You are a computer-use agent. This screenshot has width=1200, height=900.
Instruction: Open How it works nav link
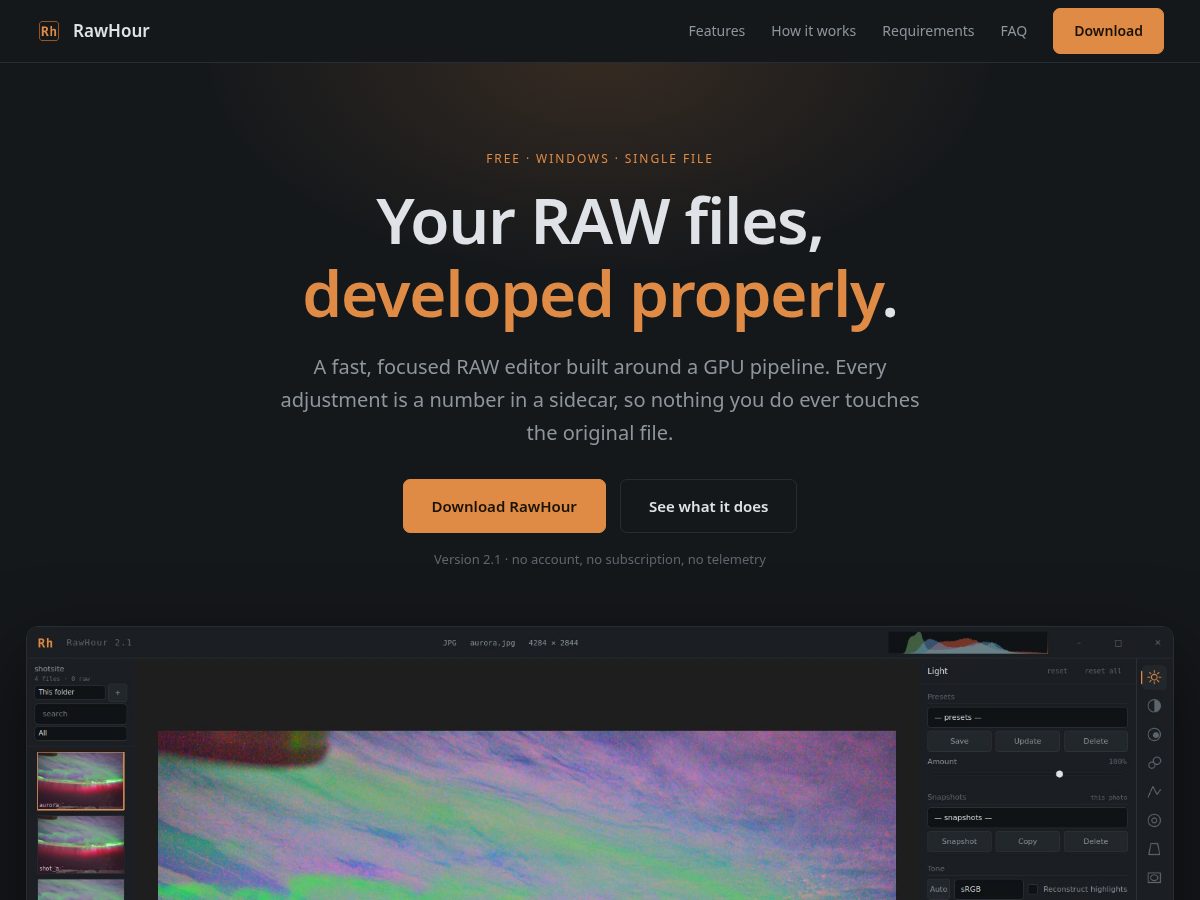pos(813,31)
